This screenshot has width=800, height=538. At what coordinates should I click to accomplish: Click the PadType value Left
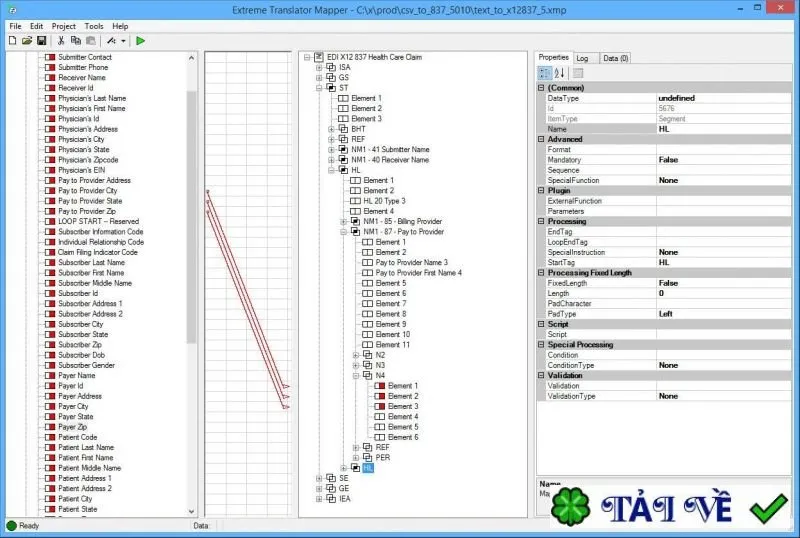[723, 314]
